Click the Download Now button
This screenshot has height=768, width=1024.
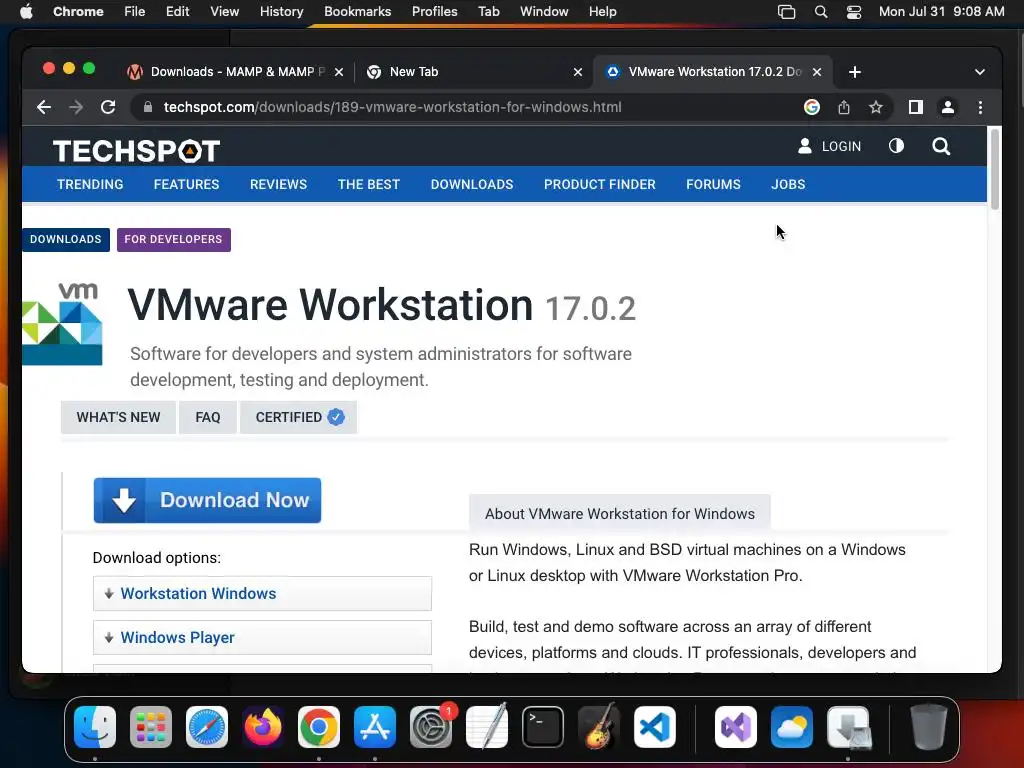[207, 500]
